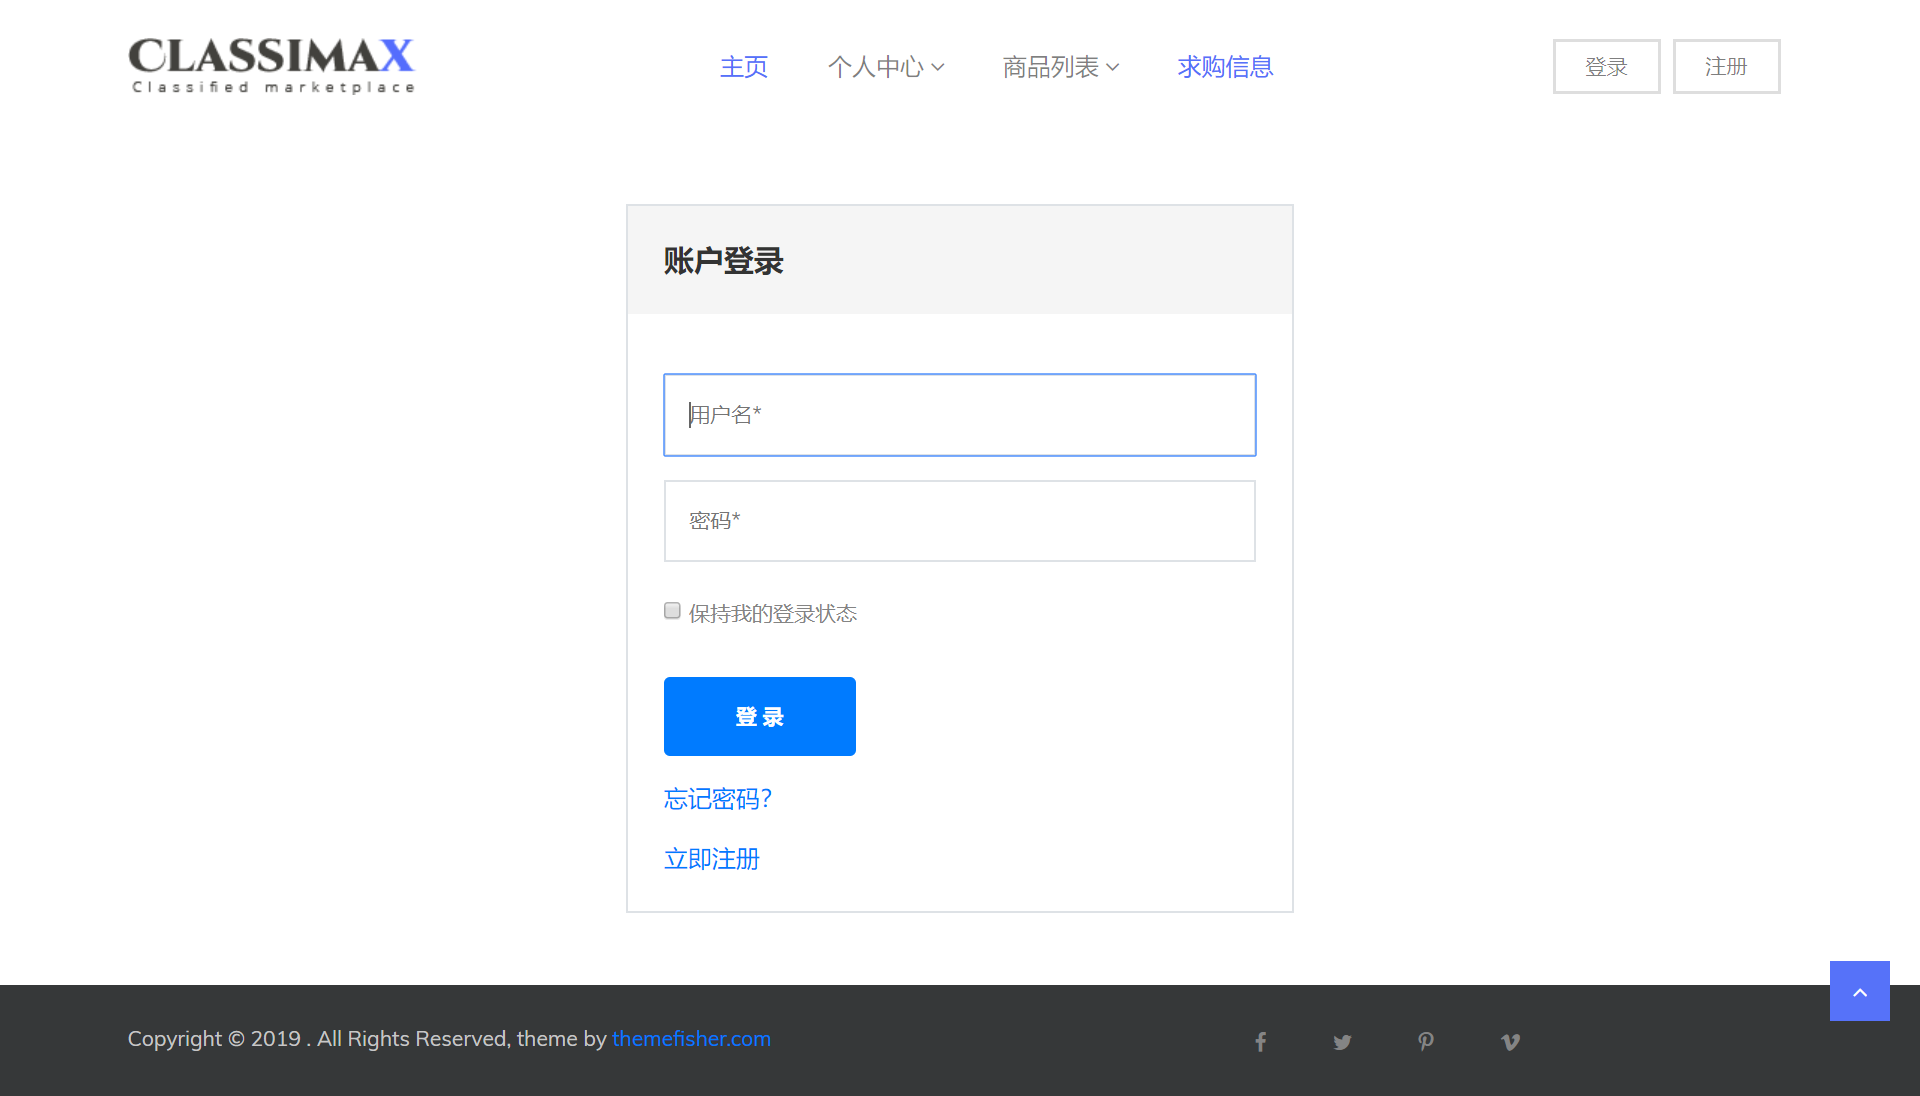This screenshot has width=1920, height=1096.
Task: Check the 保持我的登录状态 checkbox
Action: (x=672, y=611)
